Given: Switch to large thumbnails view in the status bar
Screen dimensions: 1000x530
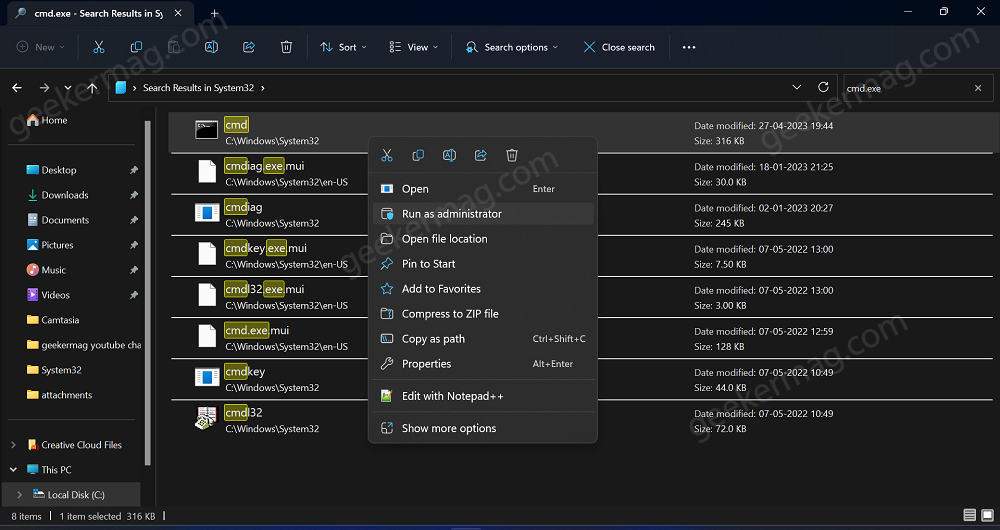Looking at the screenshot, I should 987,515.
